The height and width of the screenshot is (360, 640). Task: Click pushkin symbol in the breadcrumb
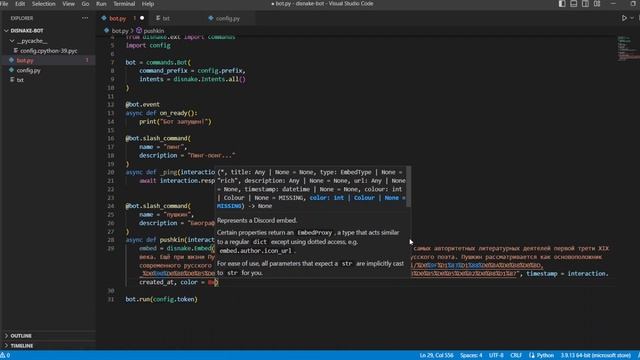pyautogui.click(x=153, y=31)
